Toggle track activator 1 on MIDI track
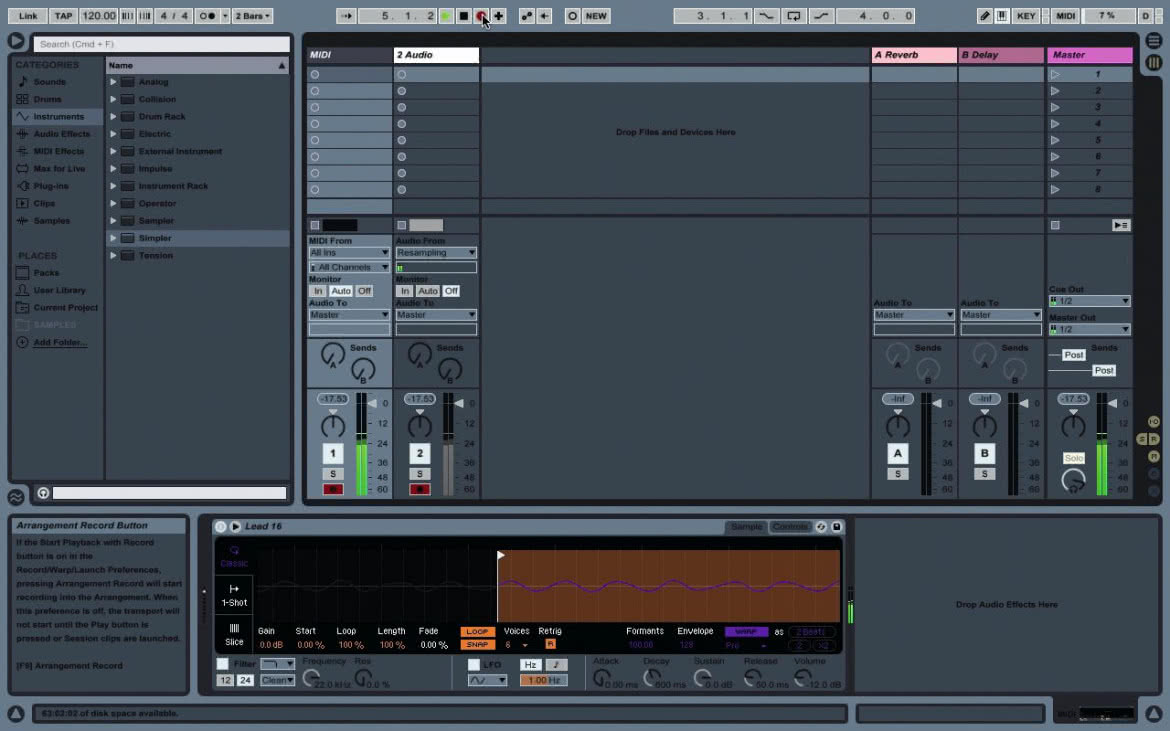1170x731 pixels. point(333,453)
